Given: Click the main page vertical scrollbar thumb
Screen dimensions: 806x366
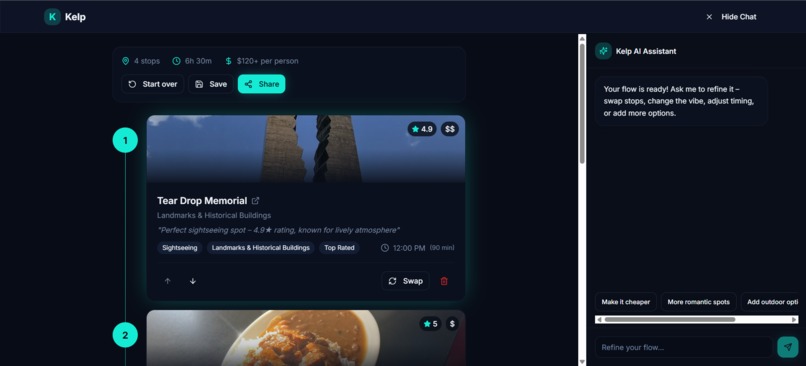Looking at the screenshot, I should (582, 104).
